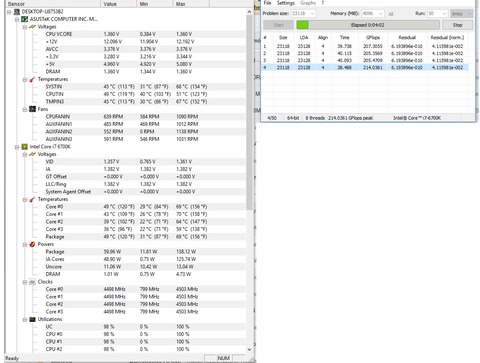The image size is (480, 363).
Task: Select LinX result row with 205.4709 GFlops
Action: pyautogui.click(x=365, y=60)
